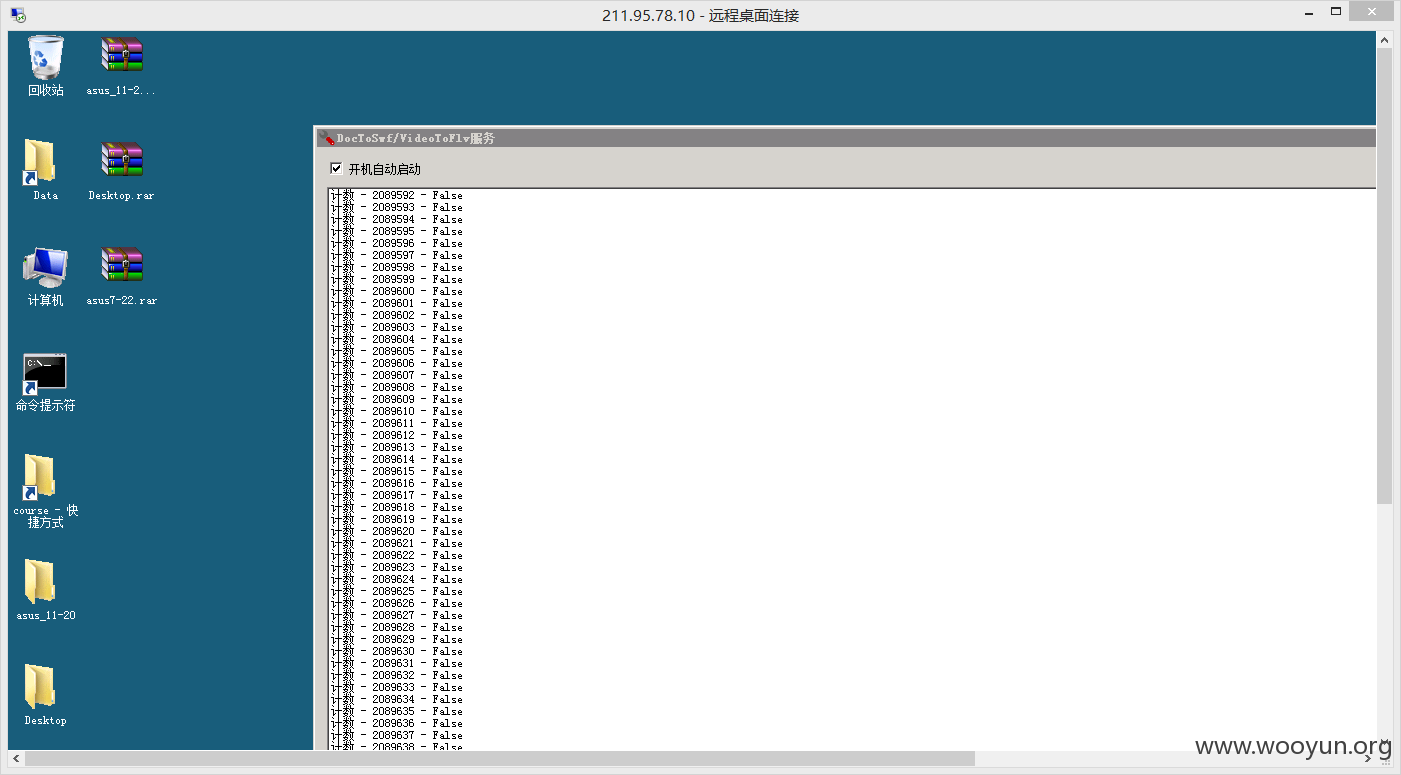The height and width of the screenshot is (775, 1401).
Task: Click log line 2089630 - False
Action: tap(397, 652)
